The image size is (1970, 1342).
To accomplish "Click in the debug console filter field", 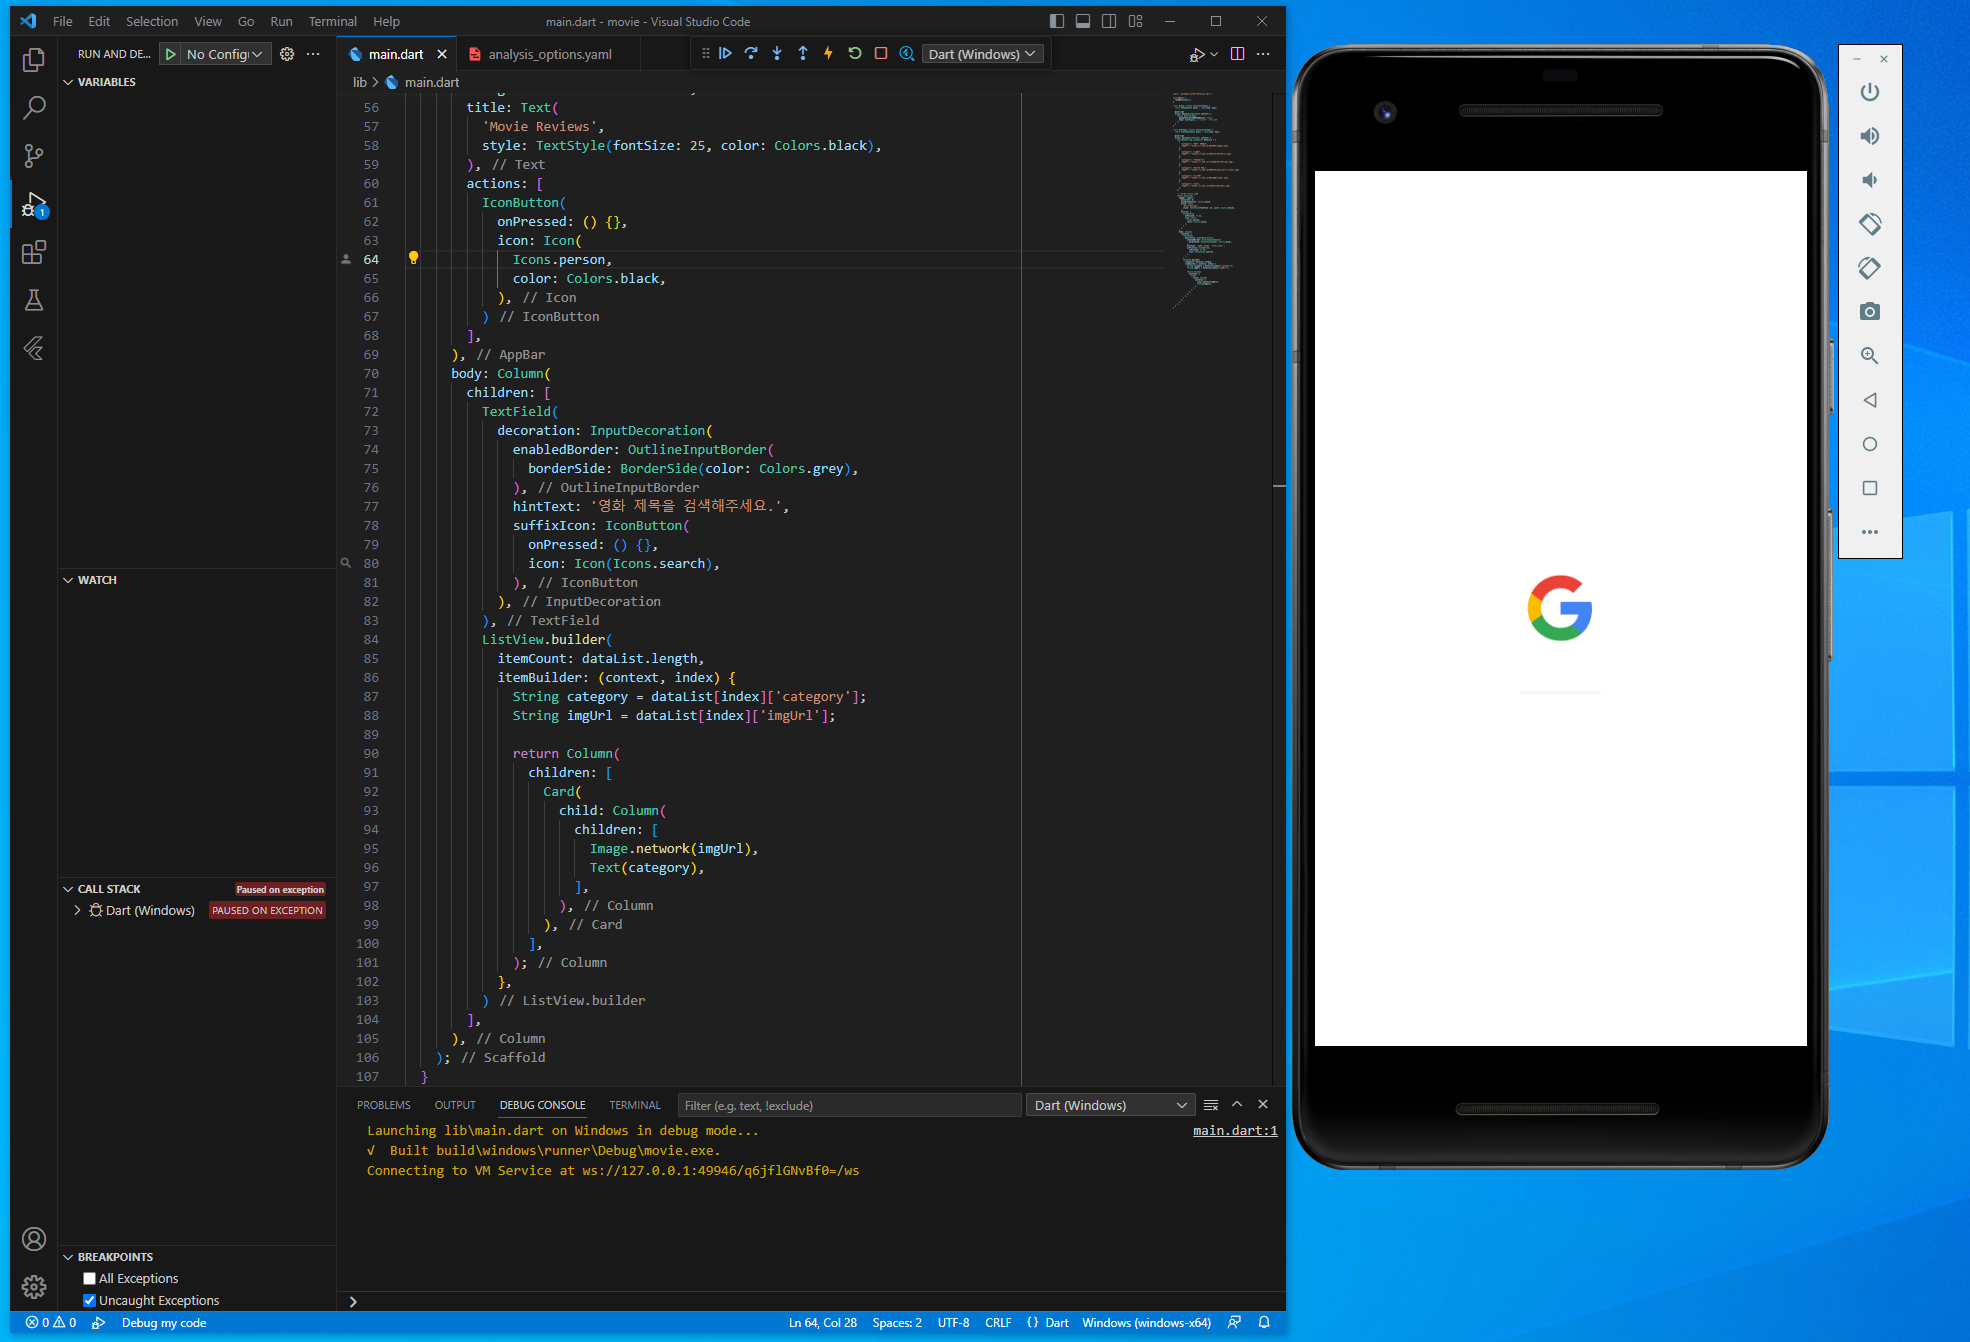I will point(849,1105).
